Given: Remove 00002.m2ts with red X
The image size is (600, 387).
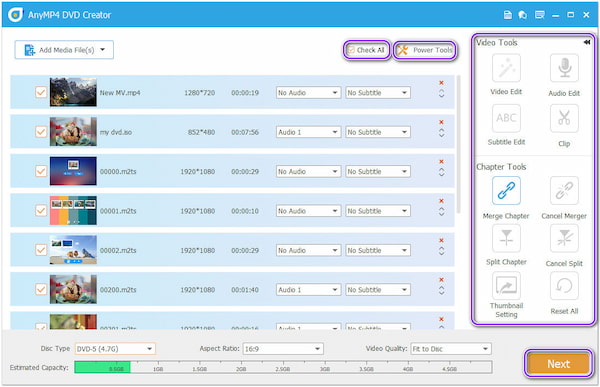Looking at the screenshot, I should pyautogui.click(x=441, y=240).
